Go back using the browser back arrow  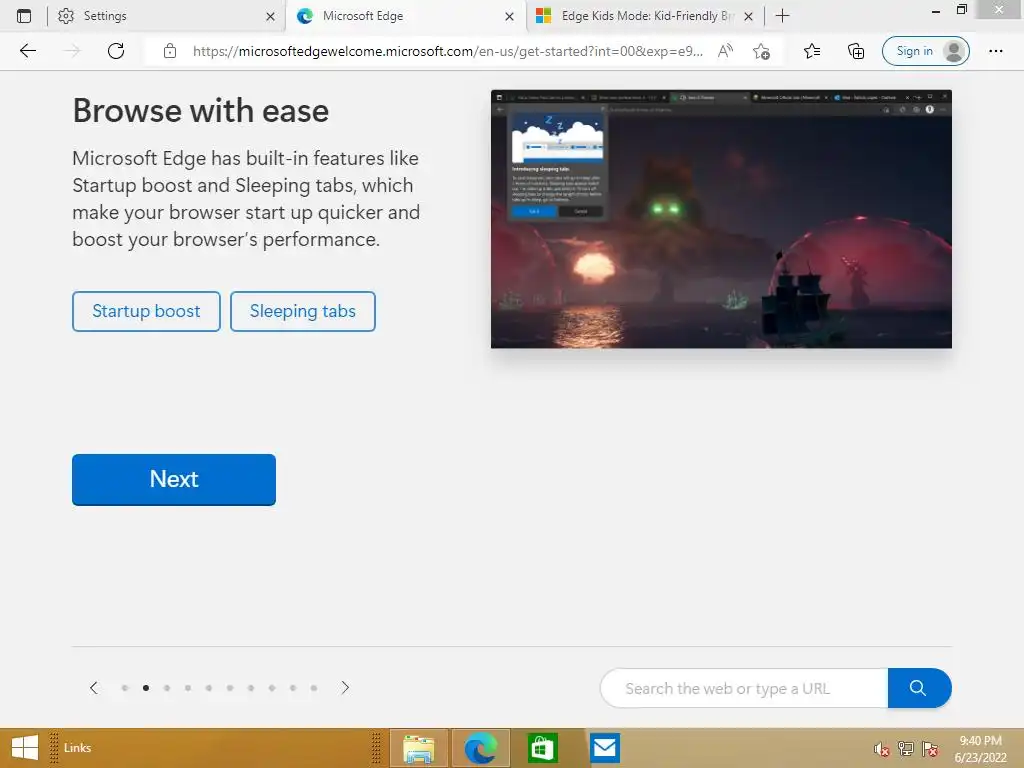tap(27, 51)
